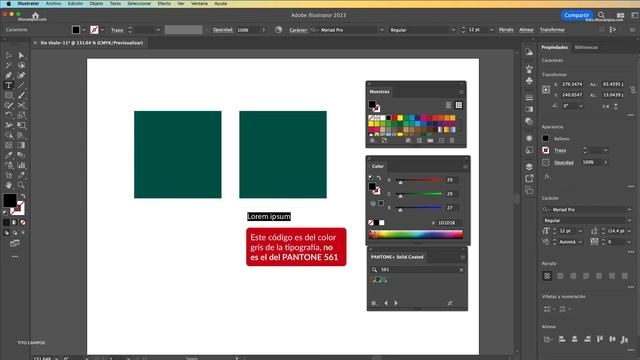Select the Paintbrush tool

[21, 95]
